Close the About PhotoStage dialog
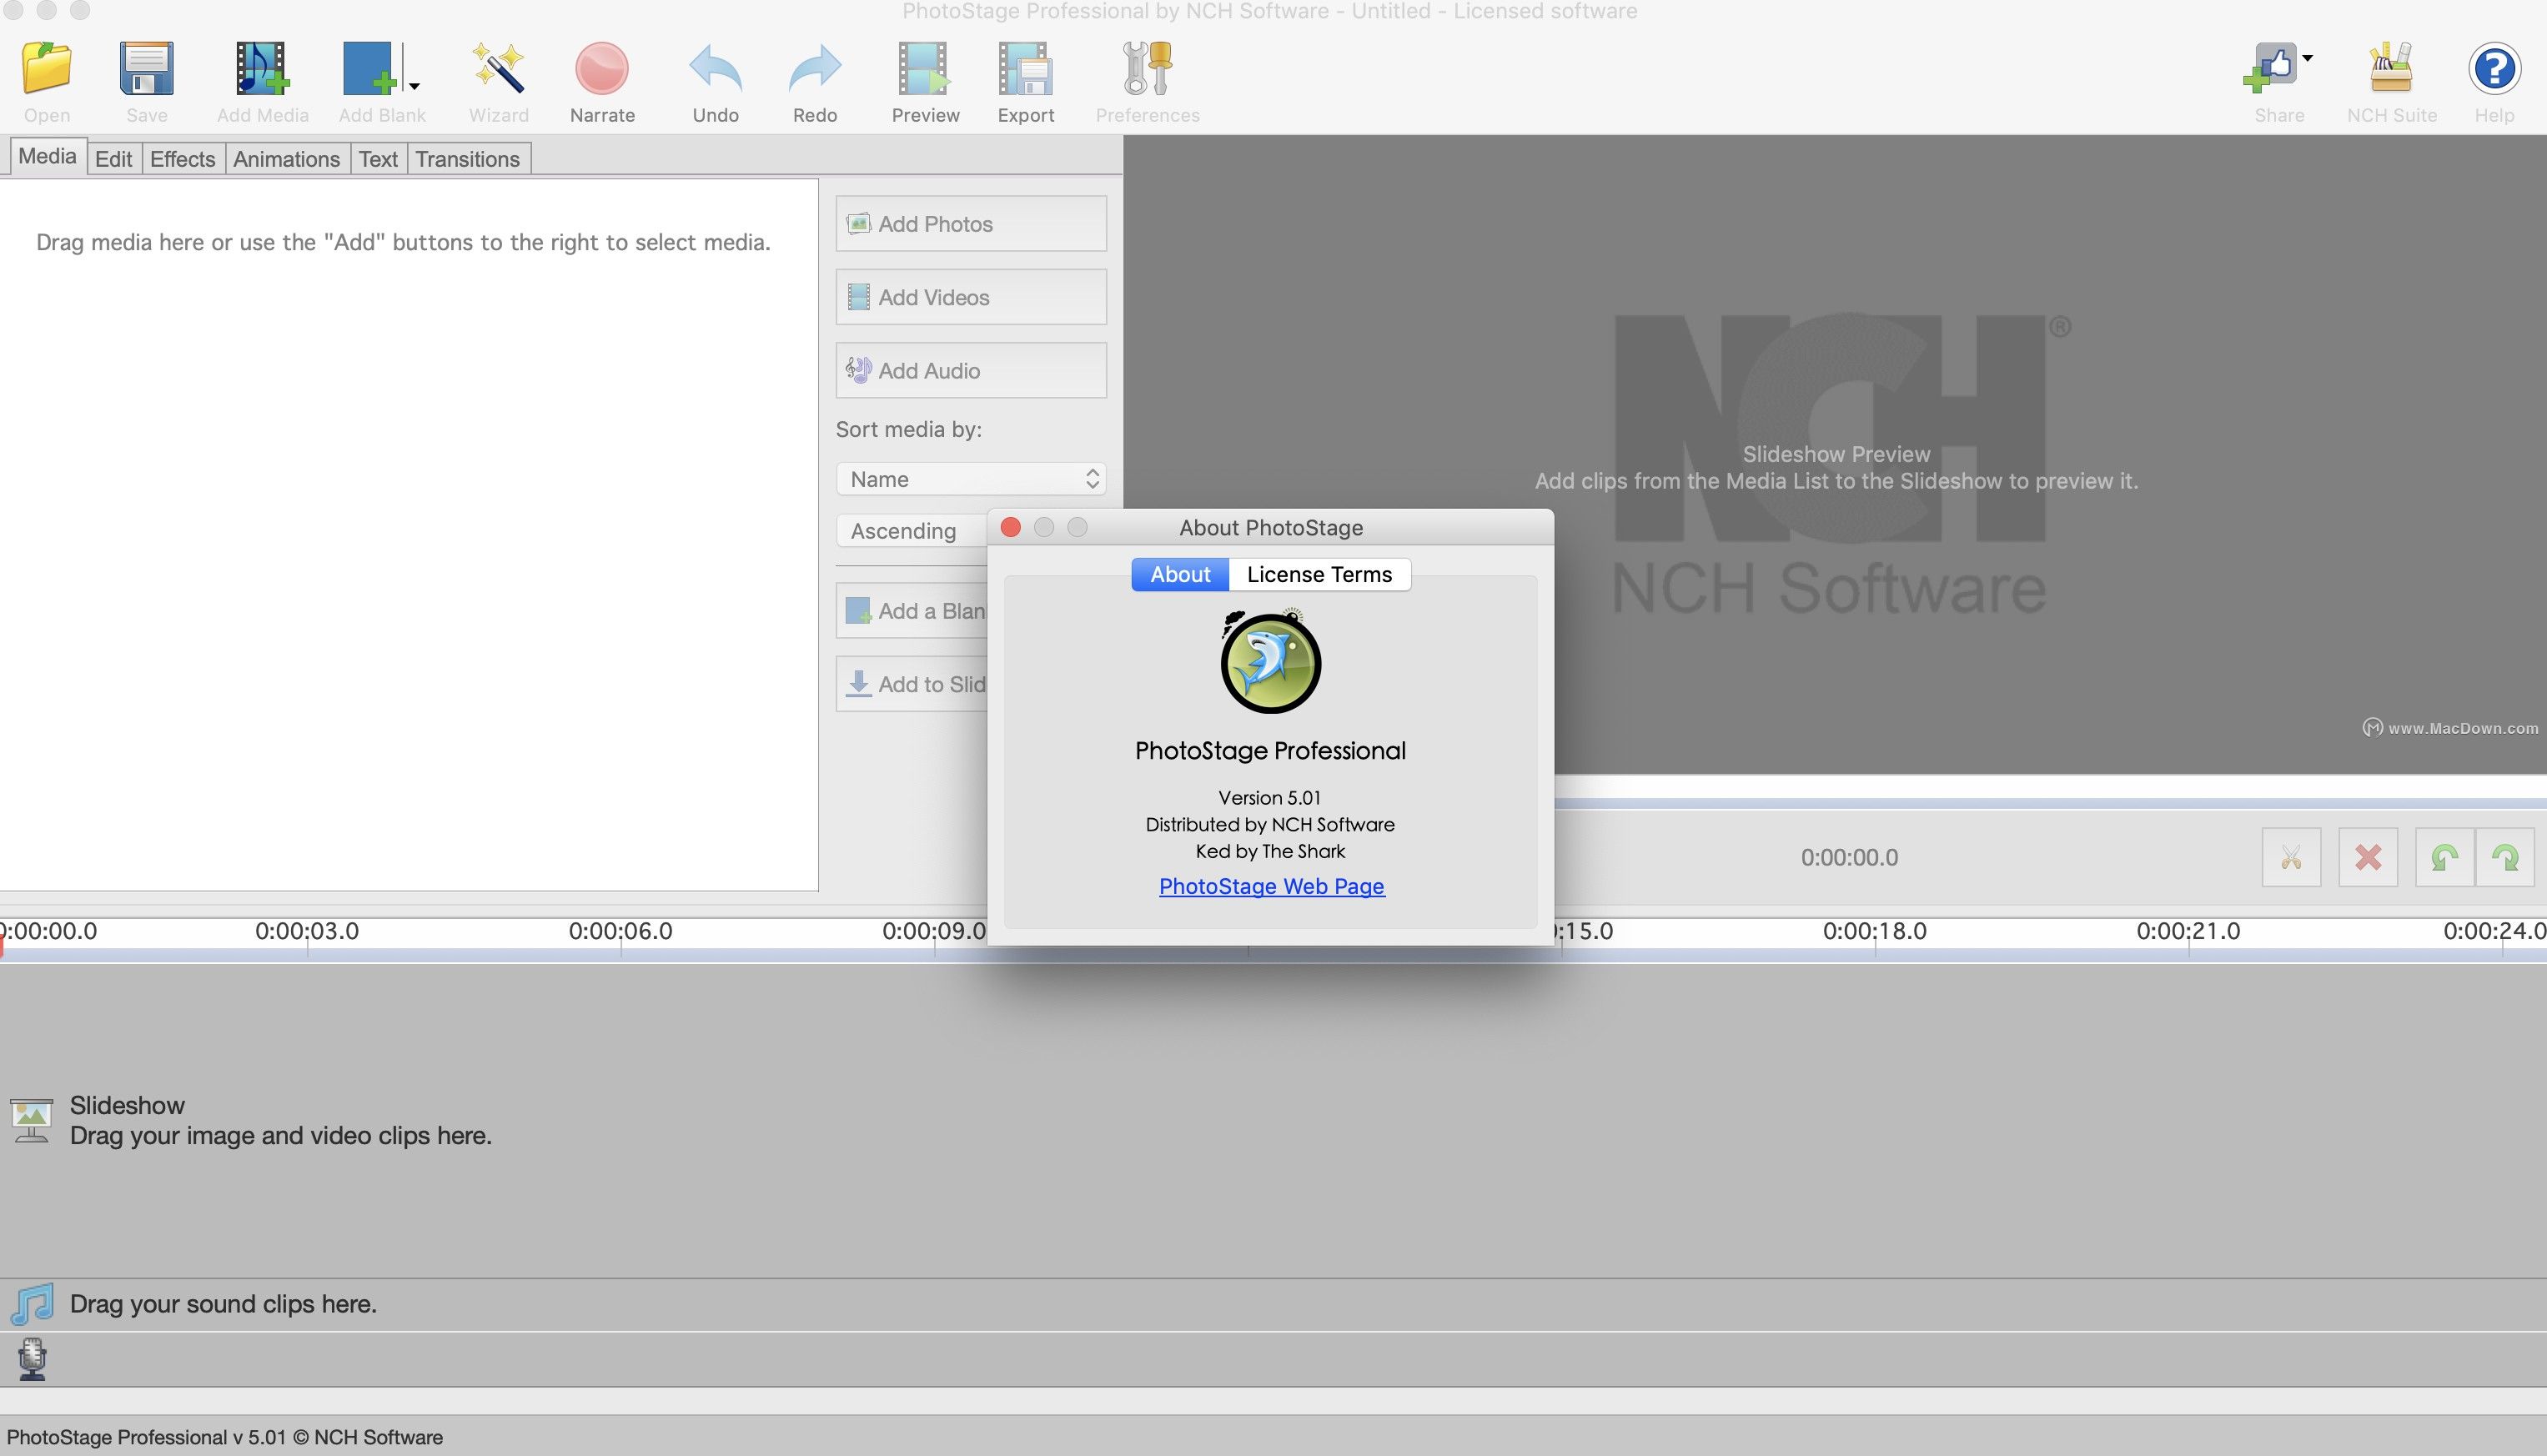The height and width of the screenshot is (1456, 2547). (1010, 527)
